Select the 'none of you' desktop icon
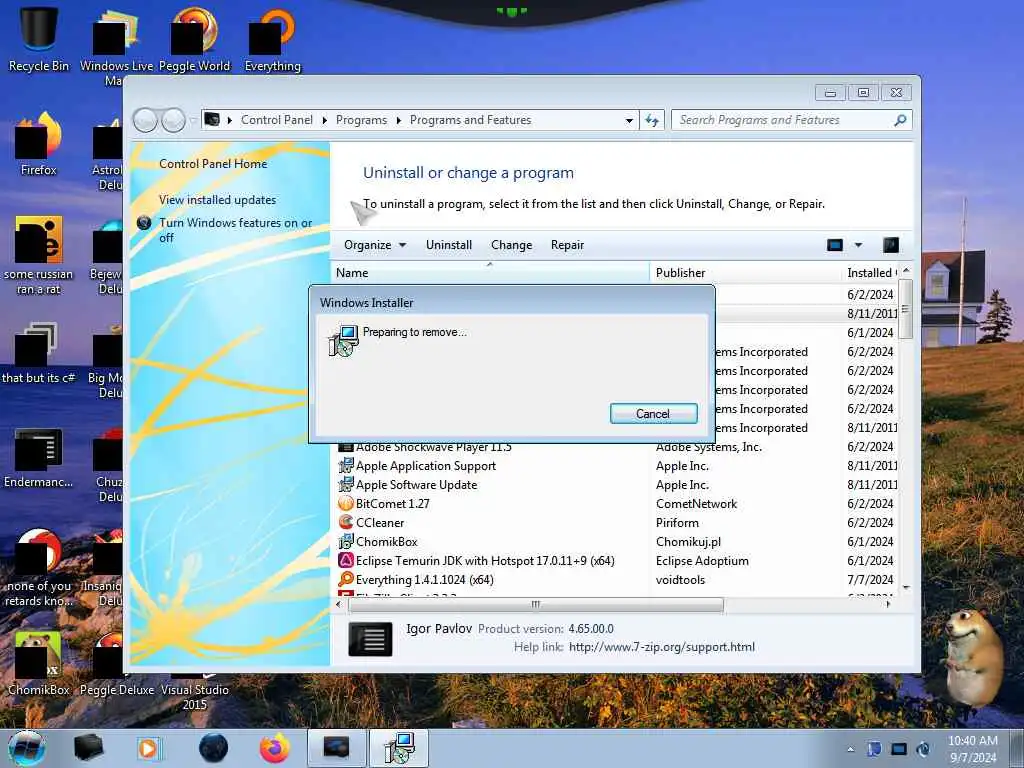 (x=38, y=567)
